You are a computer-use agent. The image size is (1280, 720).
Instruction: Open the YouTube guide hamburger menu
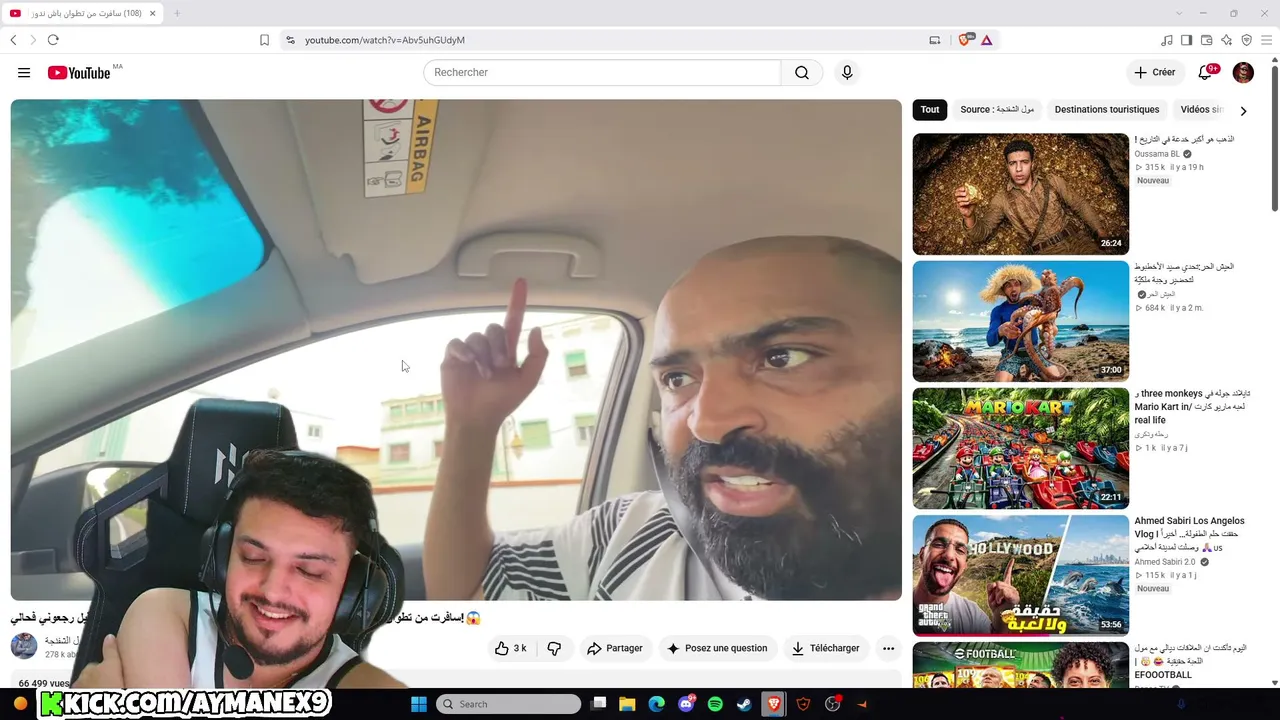click(x=24, y=72)
